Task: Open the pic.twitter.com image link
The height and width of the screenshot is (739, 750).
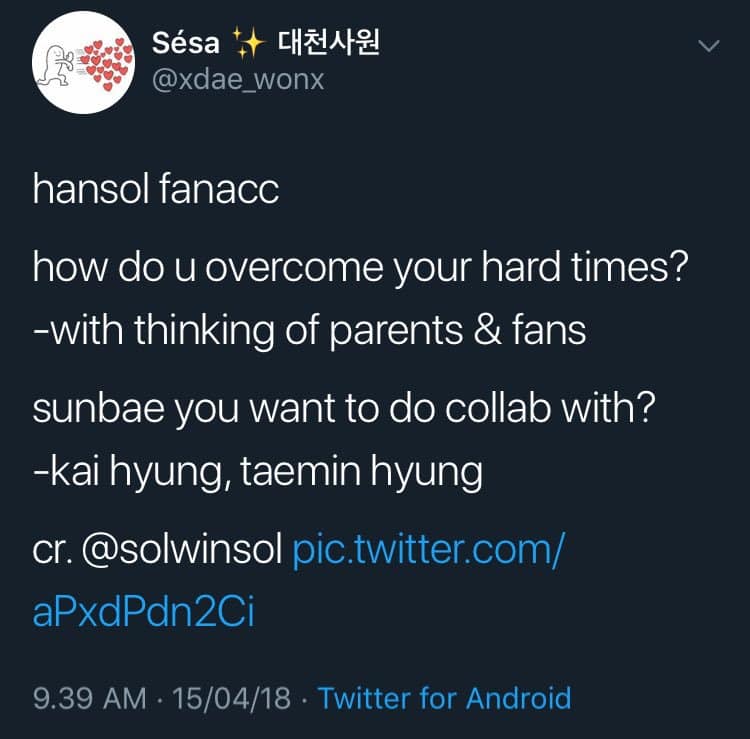Action: coord(426,551)
